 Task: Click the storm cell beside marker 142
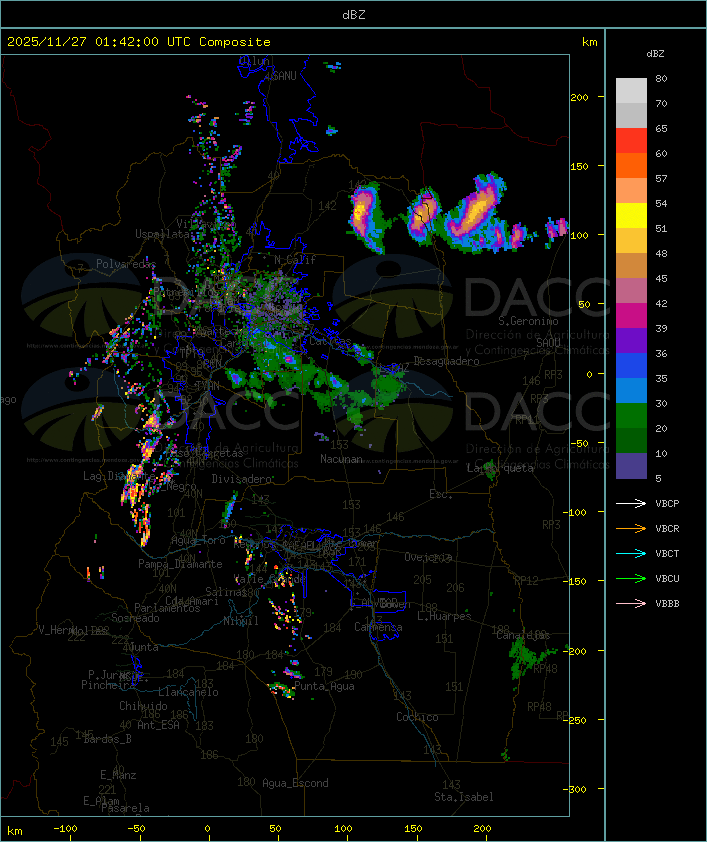pyautogui.click(x=366, y=217)
